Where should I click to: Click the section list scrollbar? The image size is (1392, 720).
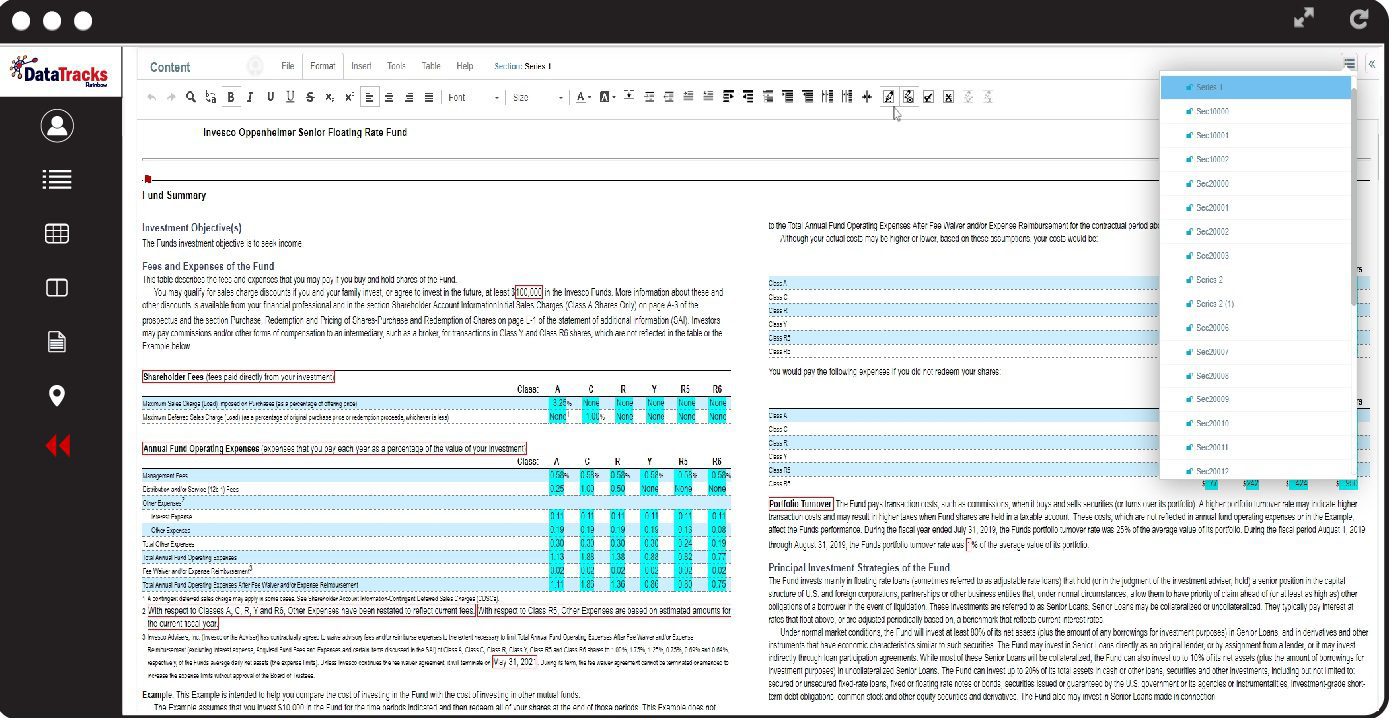(1354, 195)
